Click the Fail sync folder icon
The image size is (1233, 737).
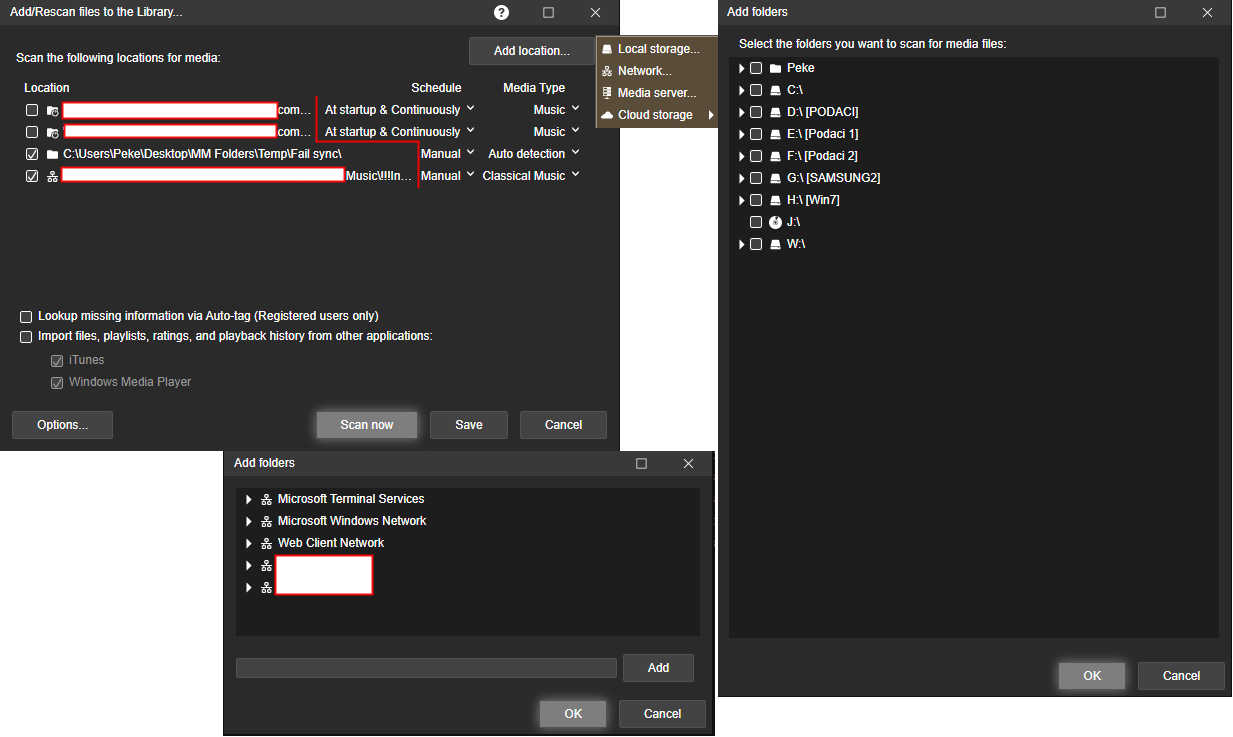click(52, 154)
